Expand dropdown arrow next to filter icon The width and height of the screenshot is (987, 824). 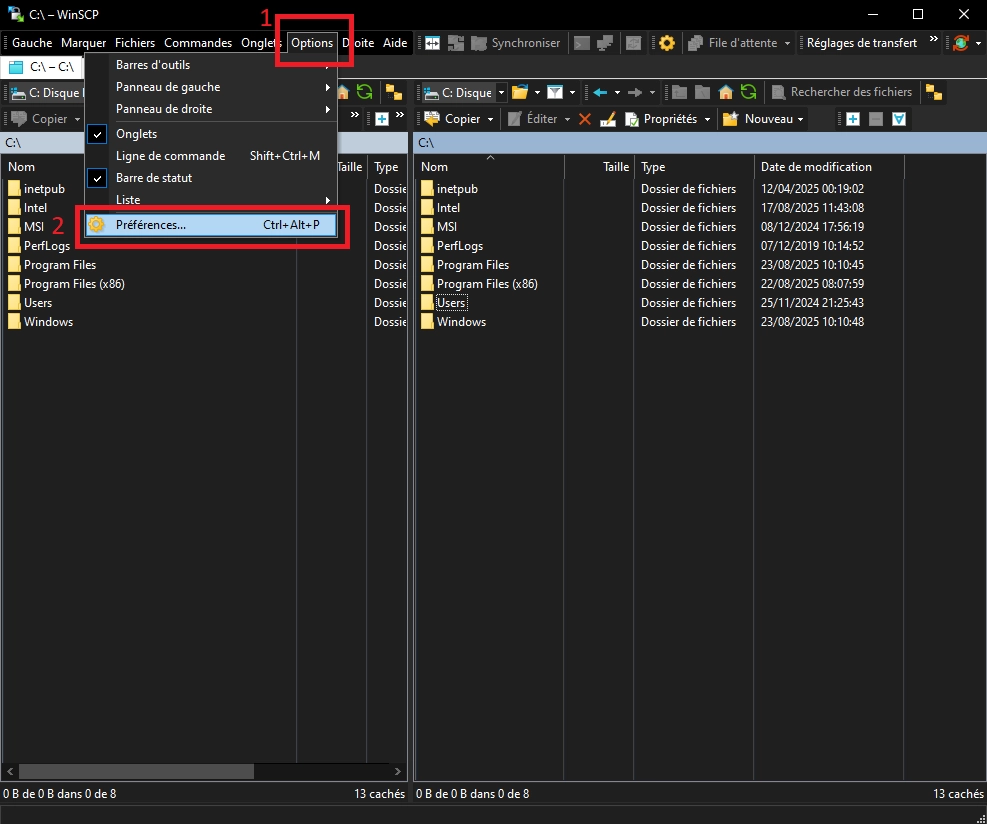pyautogui.click(x=572, y=93)
